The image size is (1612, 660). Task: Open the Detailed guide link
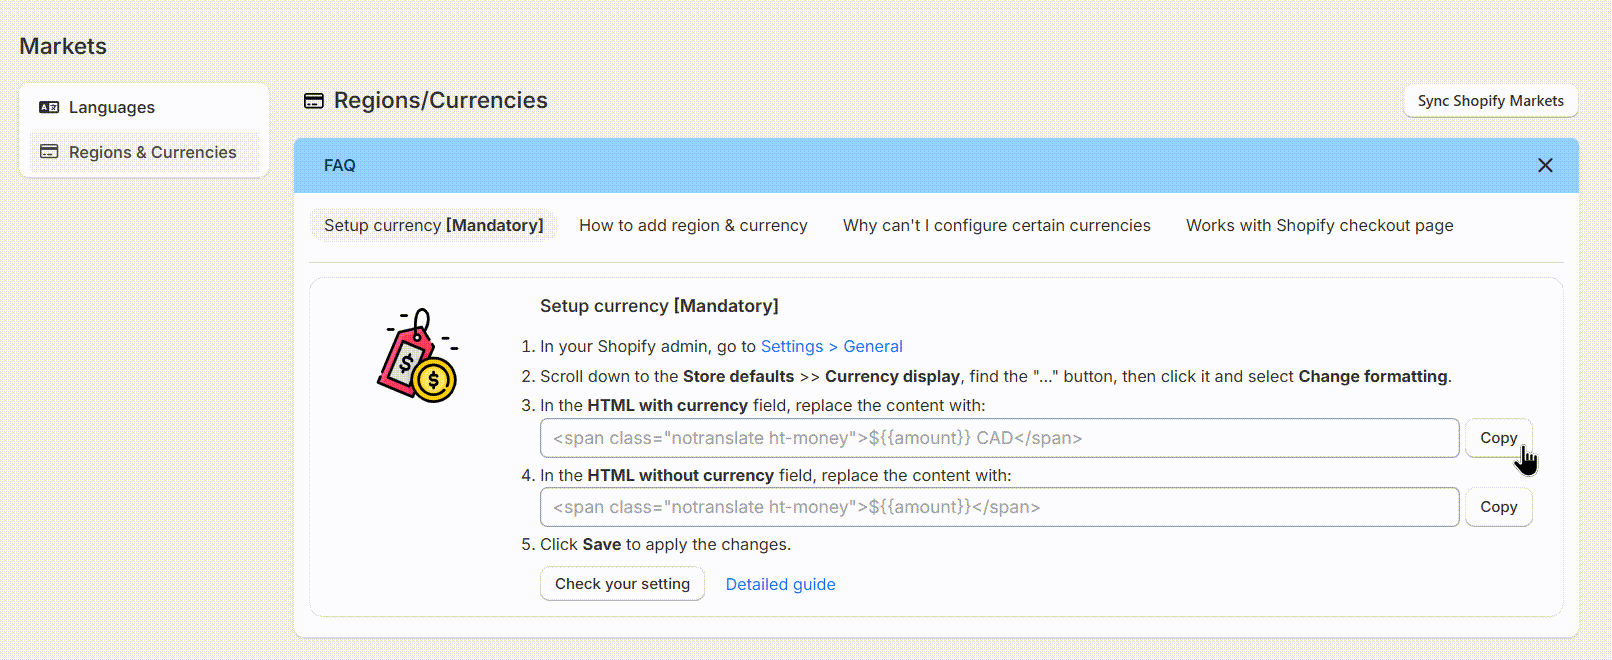coord(780,584)
